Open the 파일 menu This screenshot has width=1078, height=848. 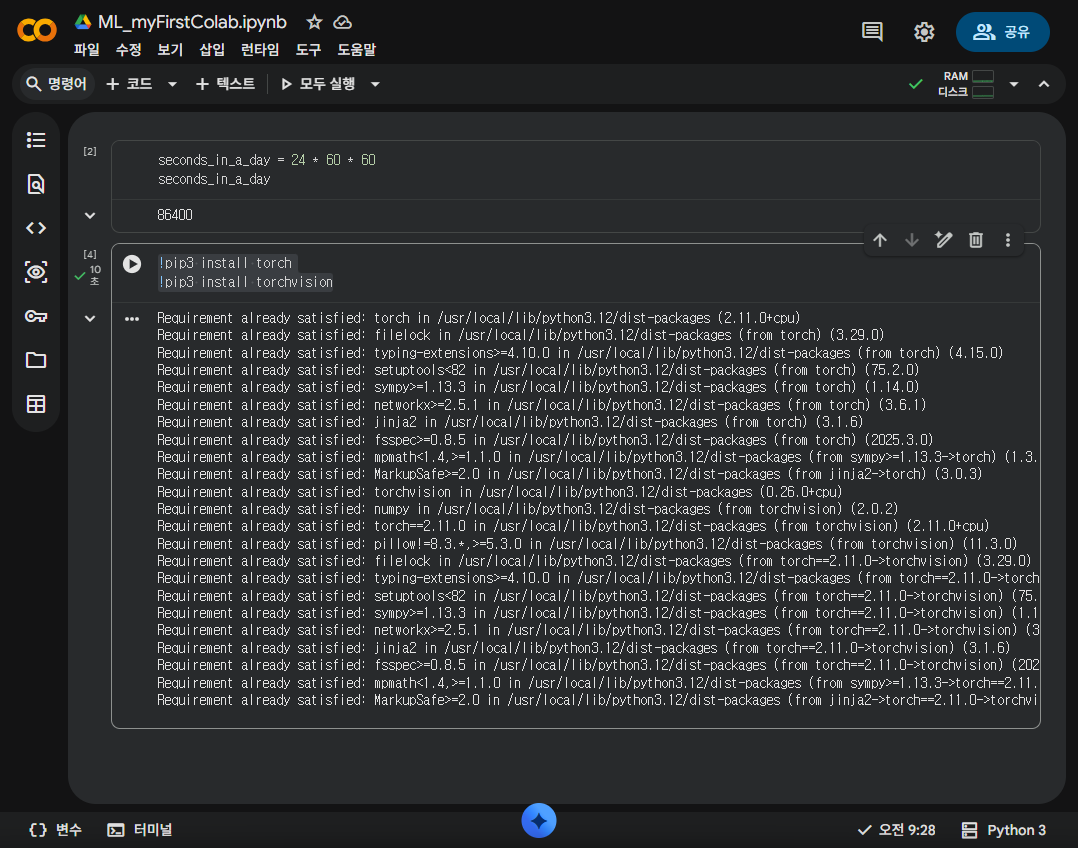pyautogui.click(x=87, y=50)
